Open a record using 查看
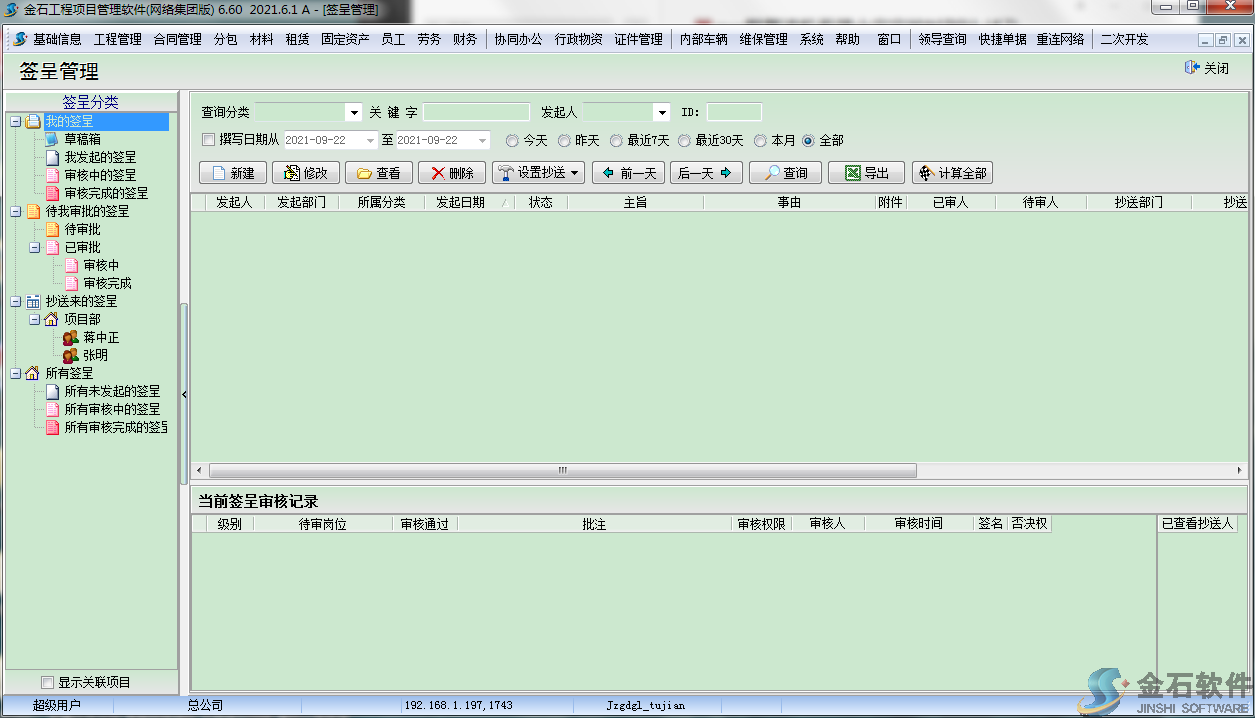This screenshot has height=718, width=1255. click(376, 172)
